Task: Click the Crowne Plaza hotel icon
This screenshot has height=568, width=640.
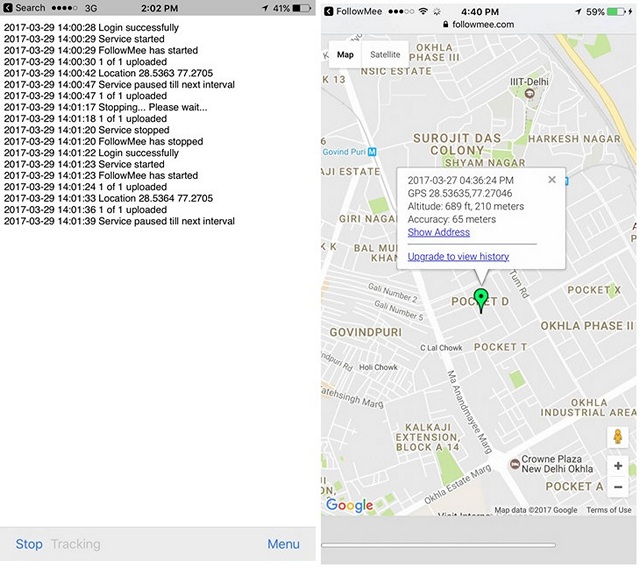Action: (x=515, y=464)
